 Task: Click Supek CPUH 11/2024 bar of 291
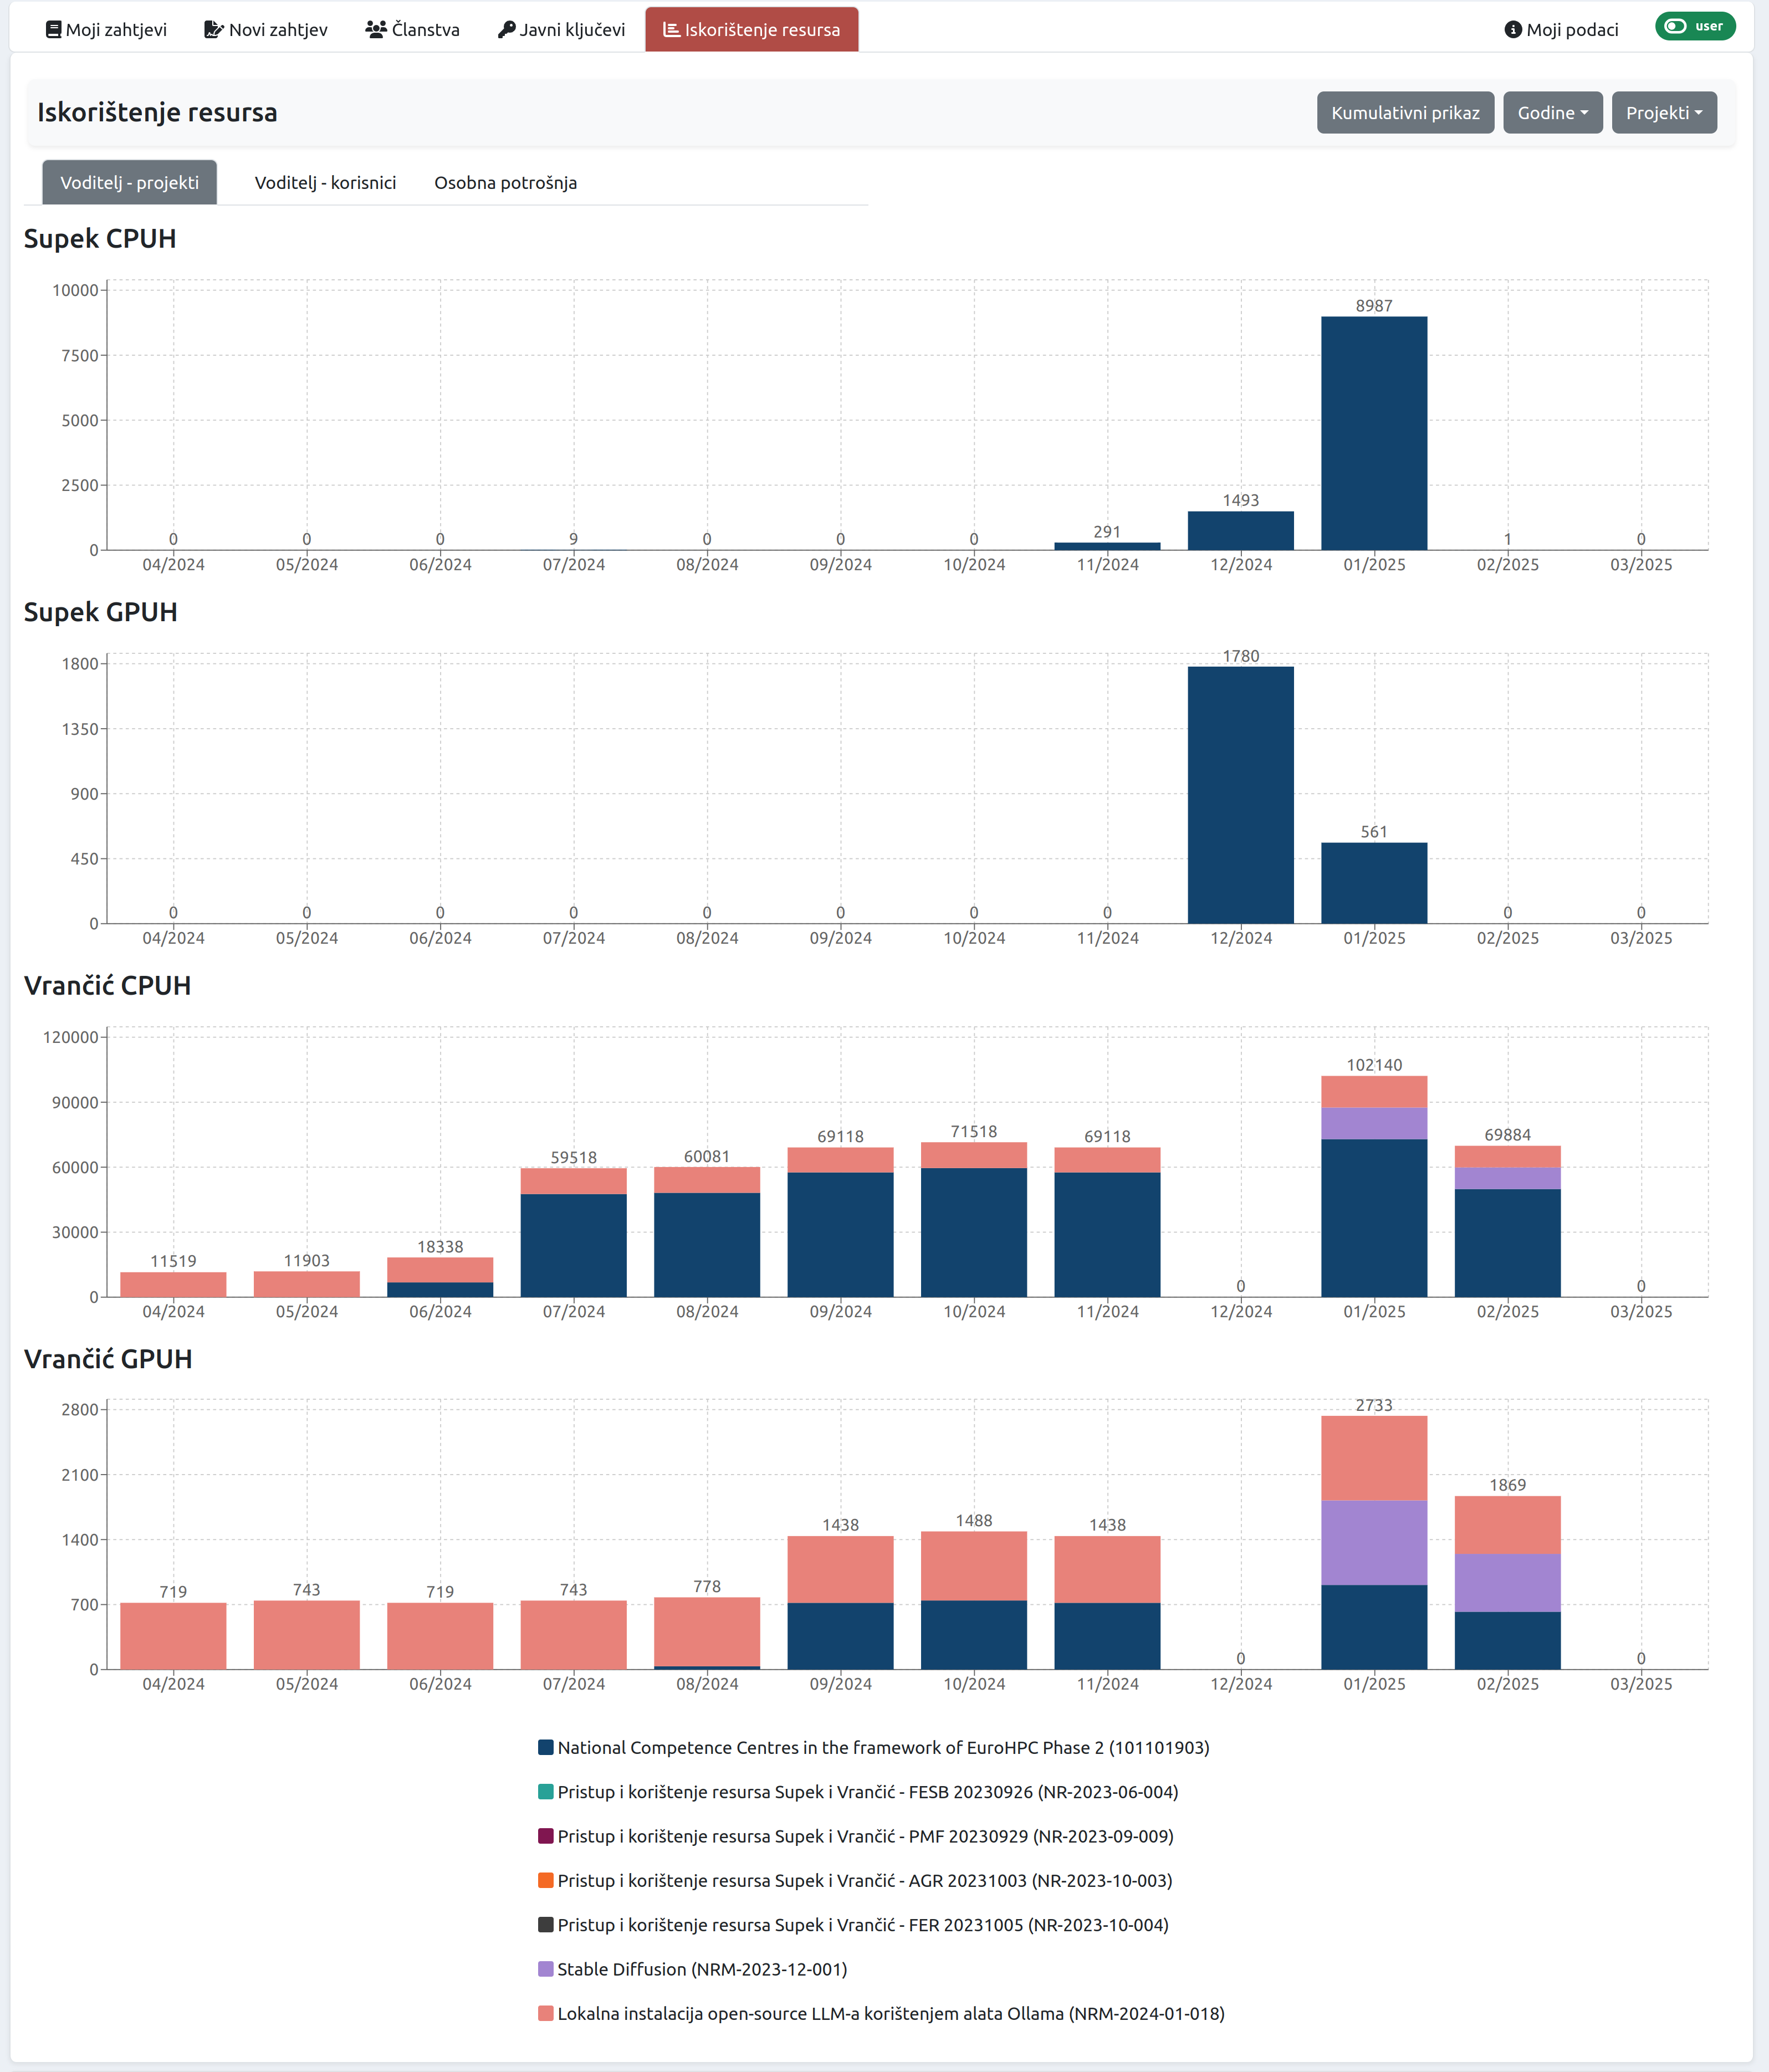(x=1107, y=546)
